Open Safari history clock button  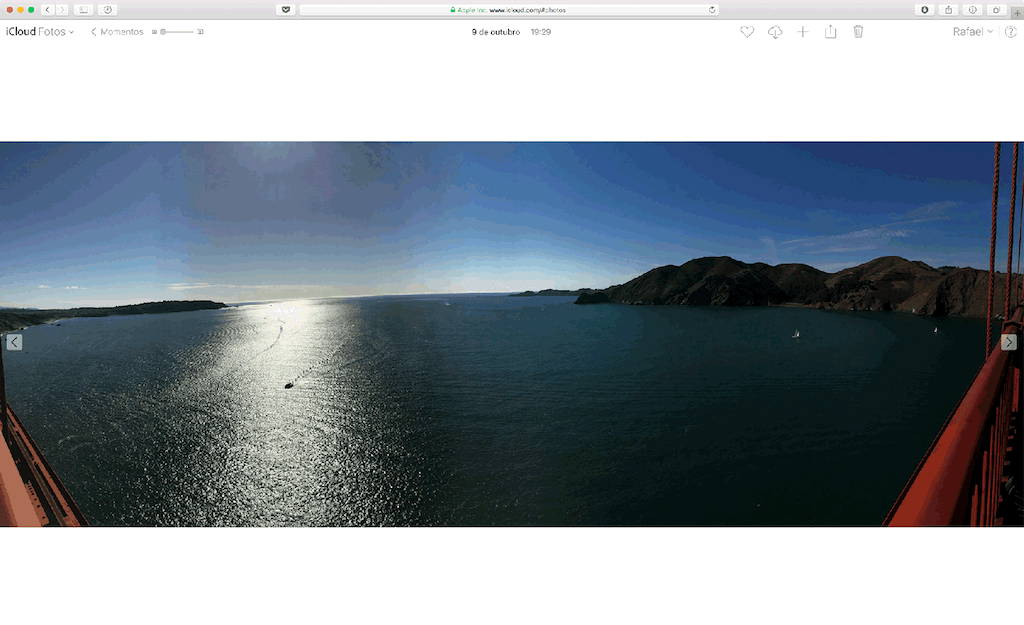tap(108, 10)
